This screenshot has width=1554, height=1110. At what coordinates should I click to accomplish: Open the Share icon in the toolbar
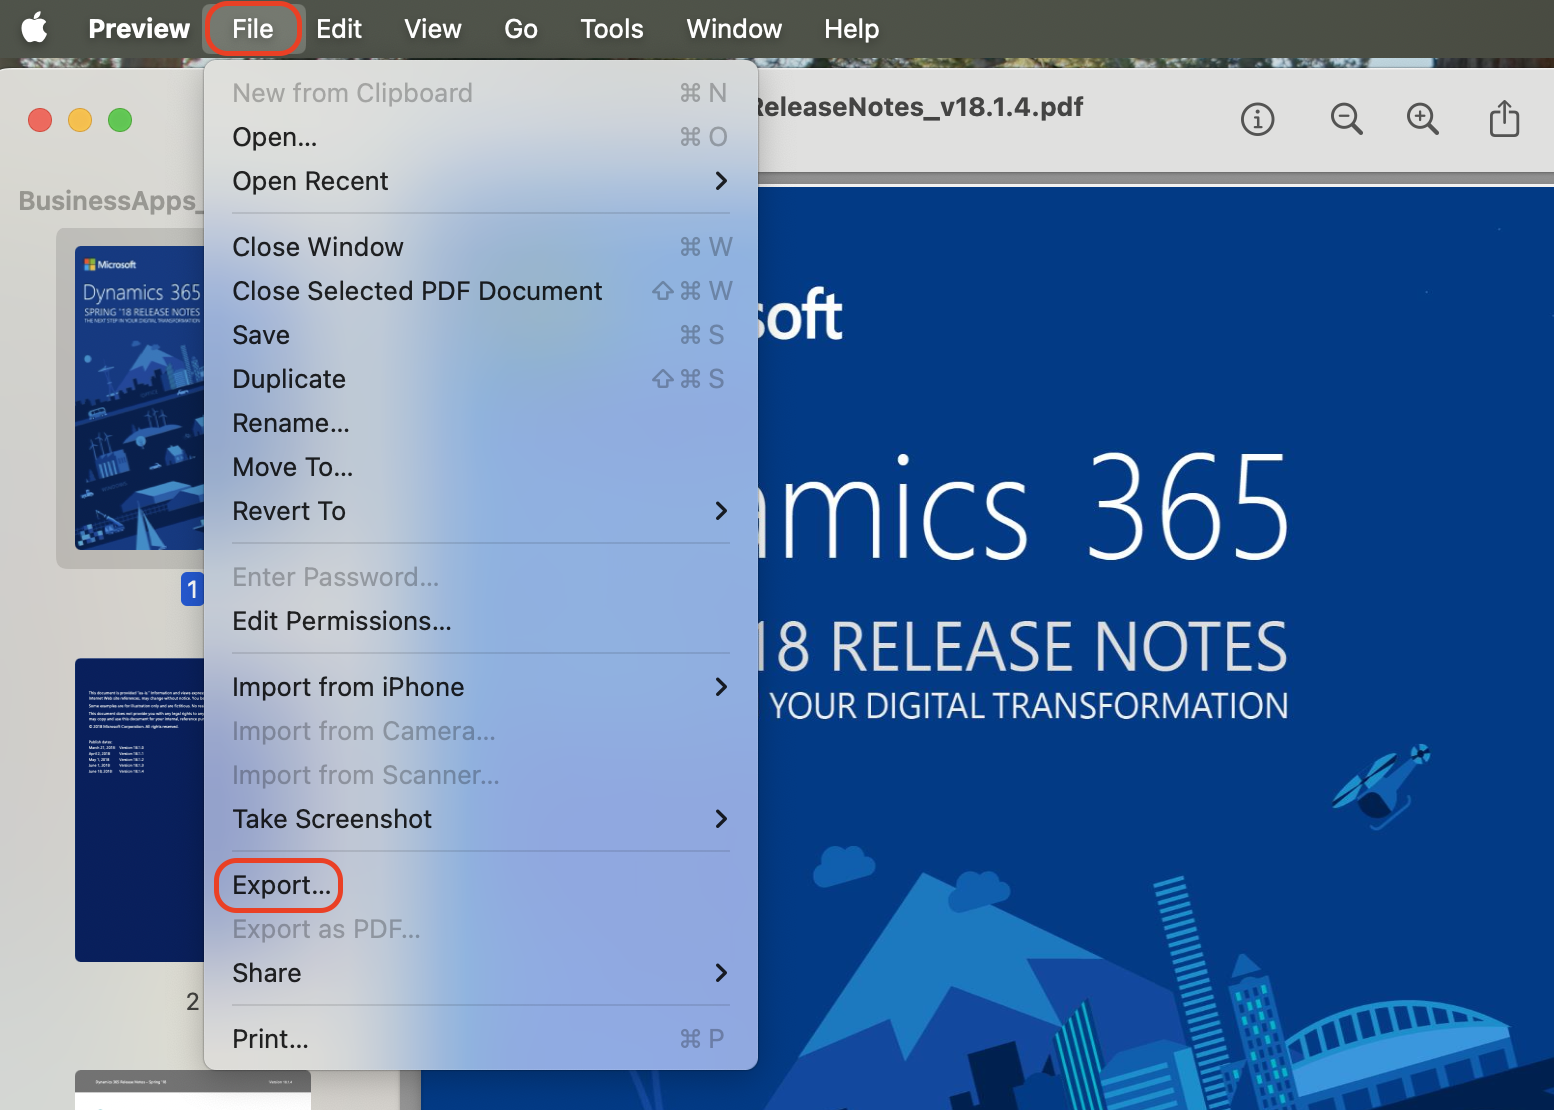[x=1504, y=119]
